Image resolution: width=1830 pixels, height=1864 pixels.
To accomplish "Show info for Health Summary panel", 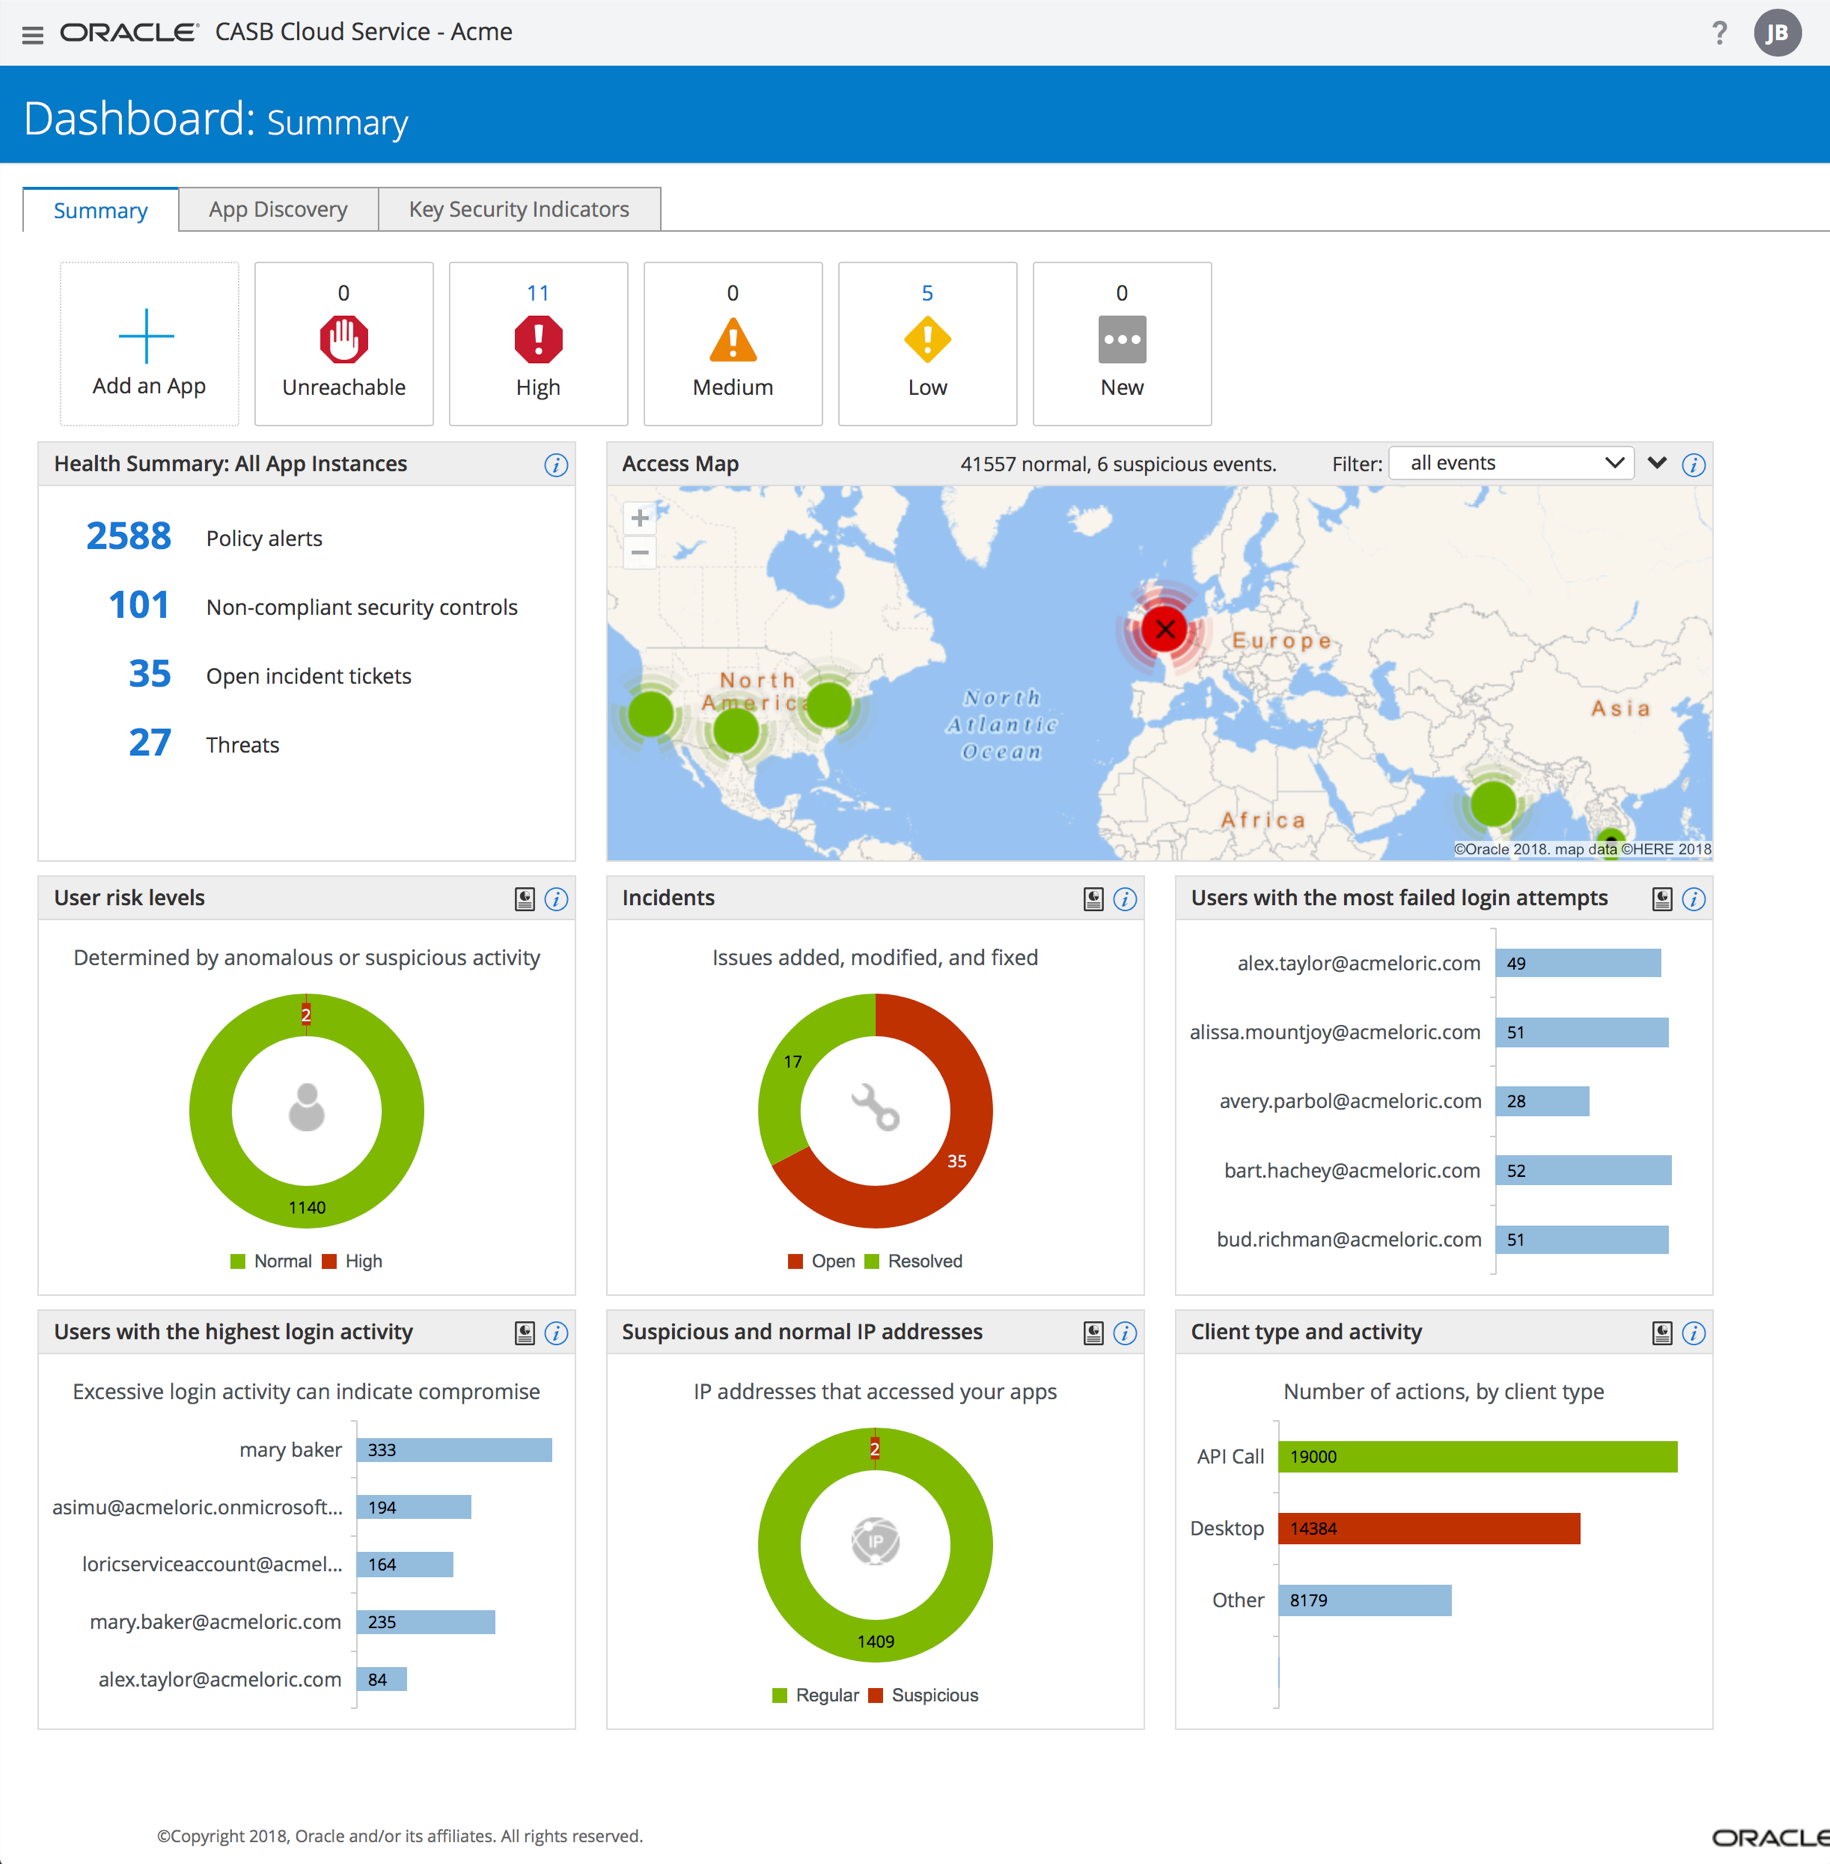I will click(556, 465).
